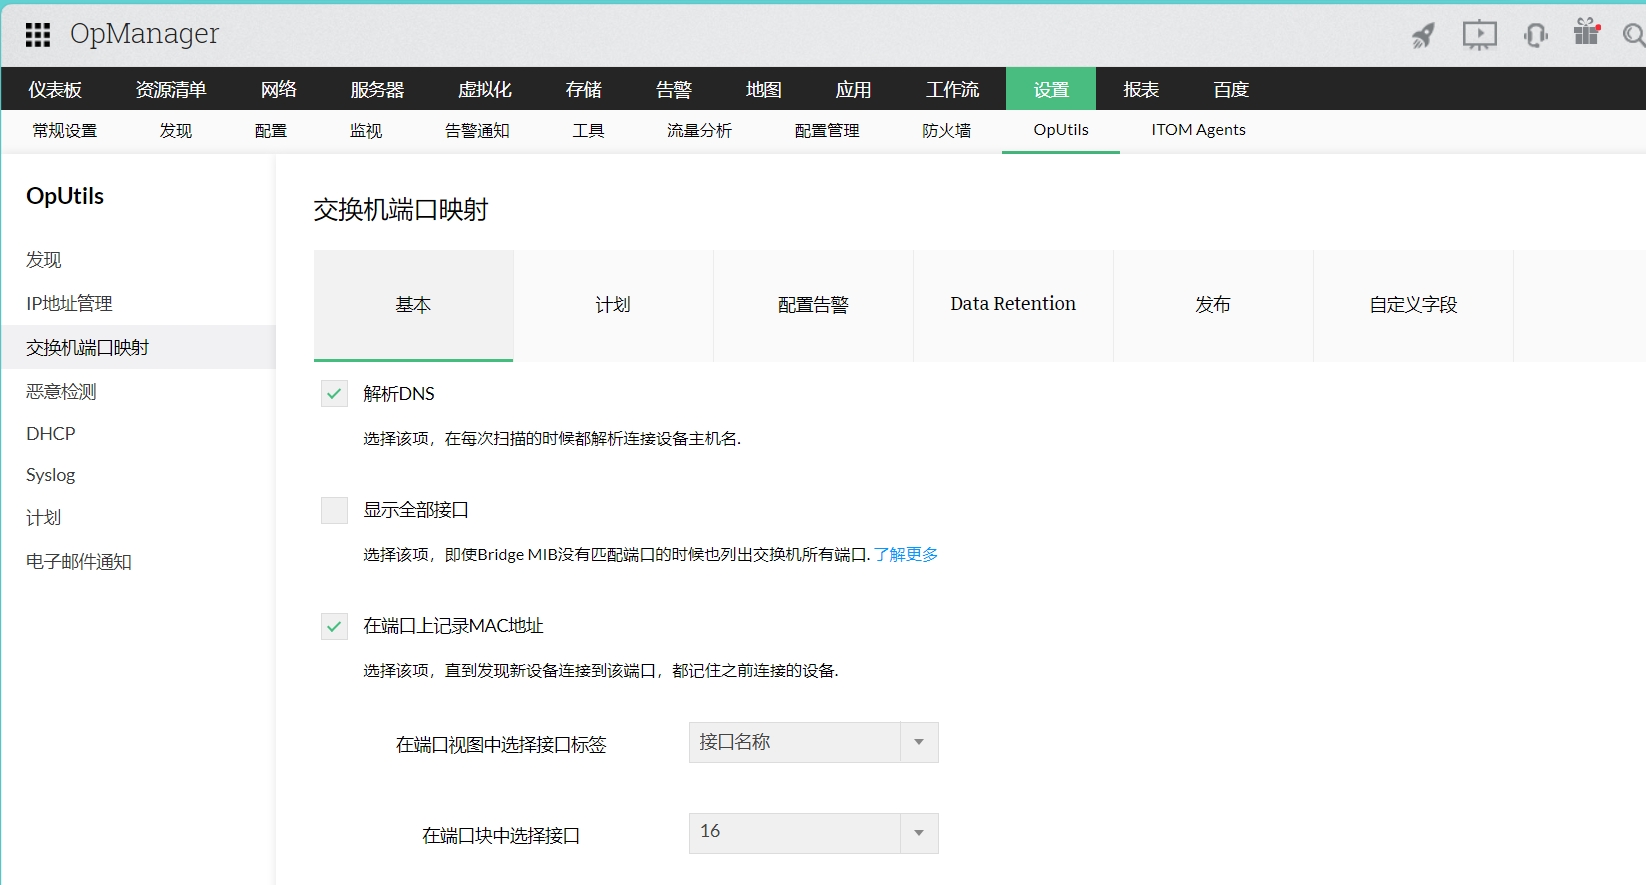Click the 防火墙 submenu item
The image size is (1646, 885).
tap(946, 131)
